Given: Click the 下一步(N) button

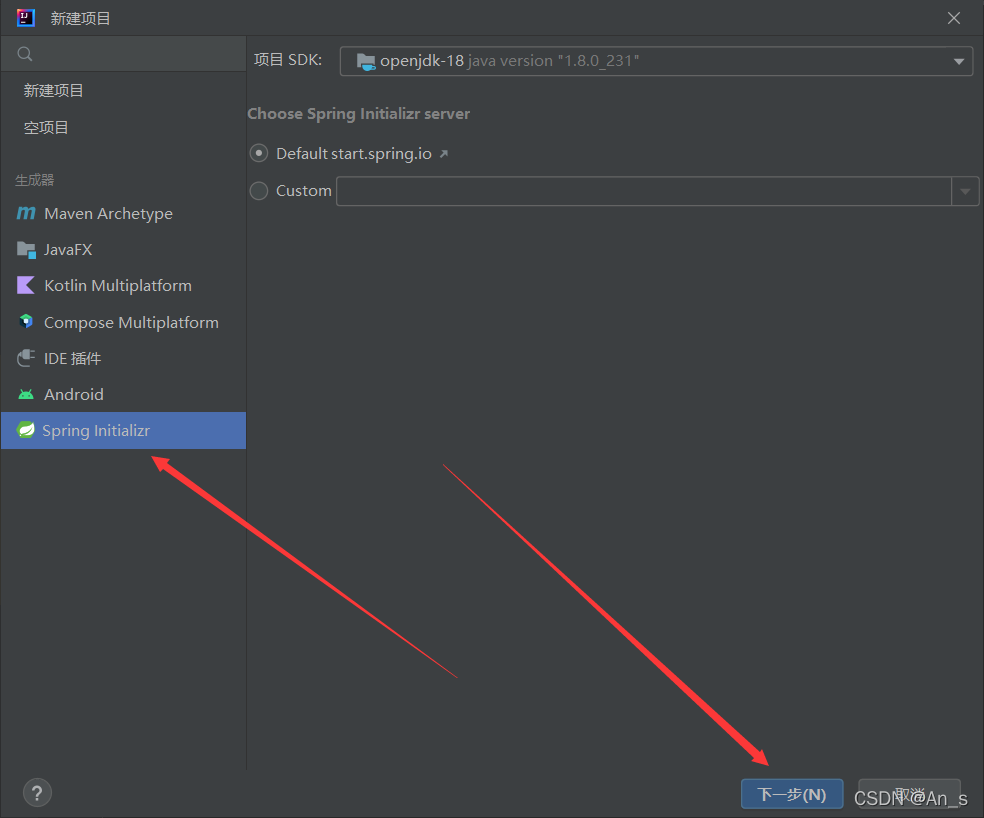Looking at the screenshot, I should [x=792, y=794].
